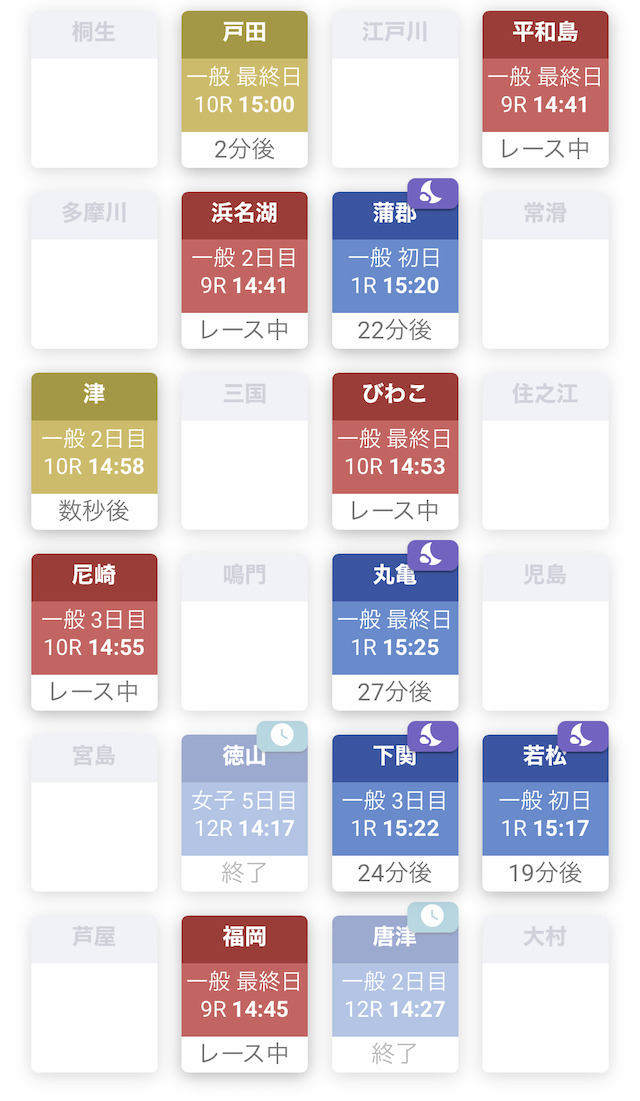640x1101 pixels.
Task: Click the clock icon on 徳山 card
Action: (x=282, y=736)
